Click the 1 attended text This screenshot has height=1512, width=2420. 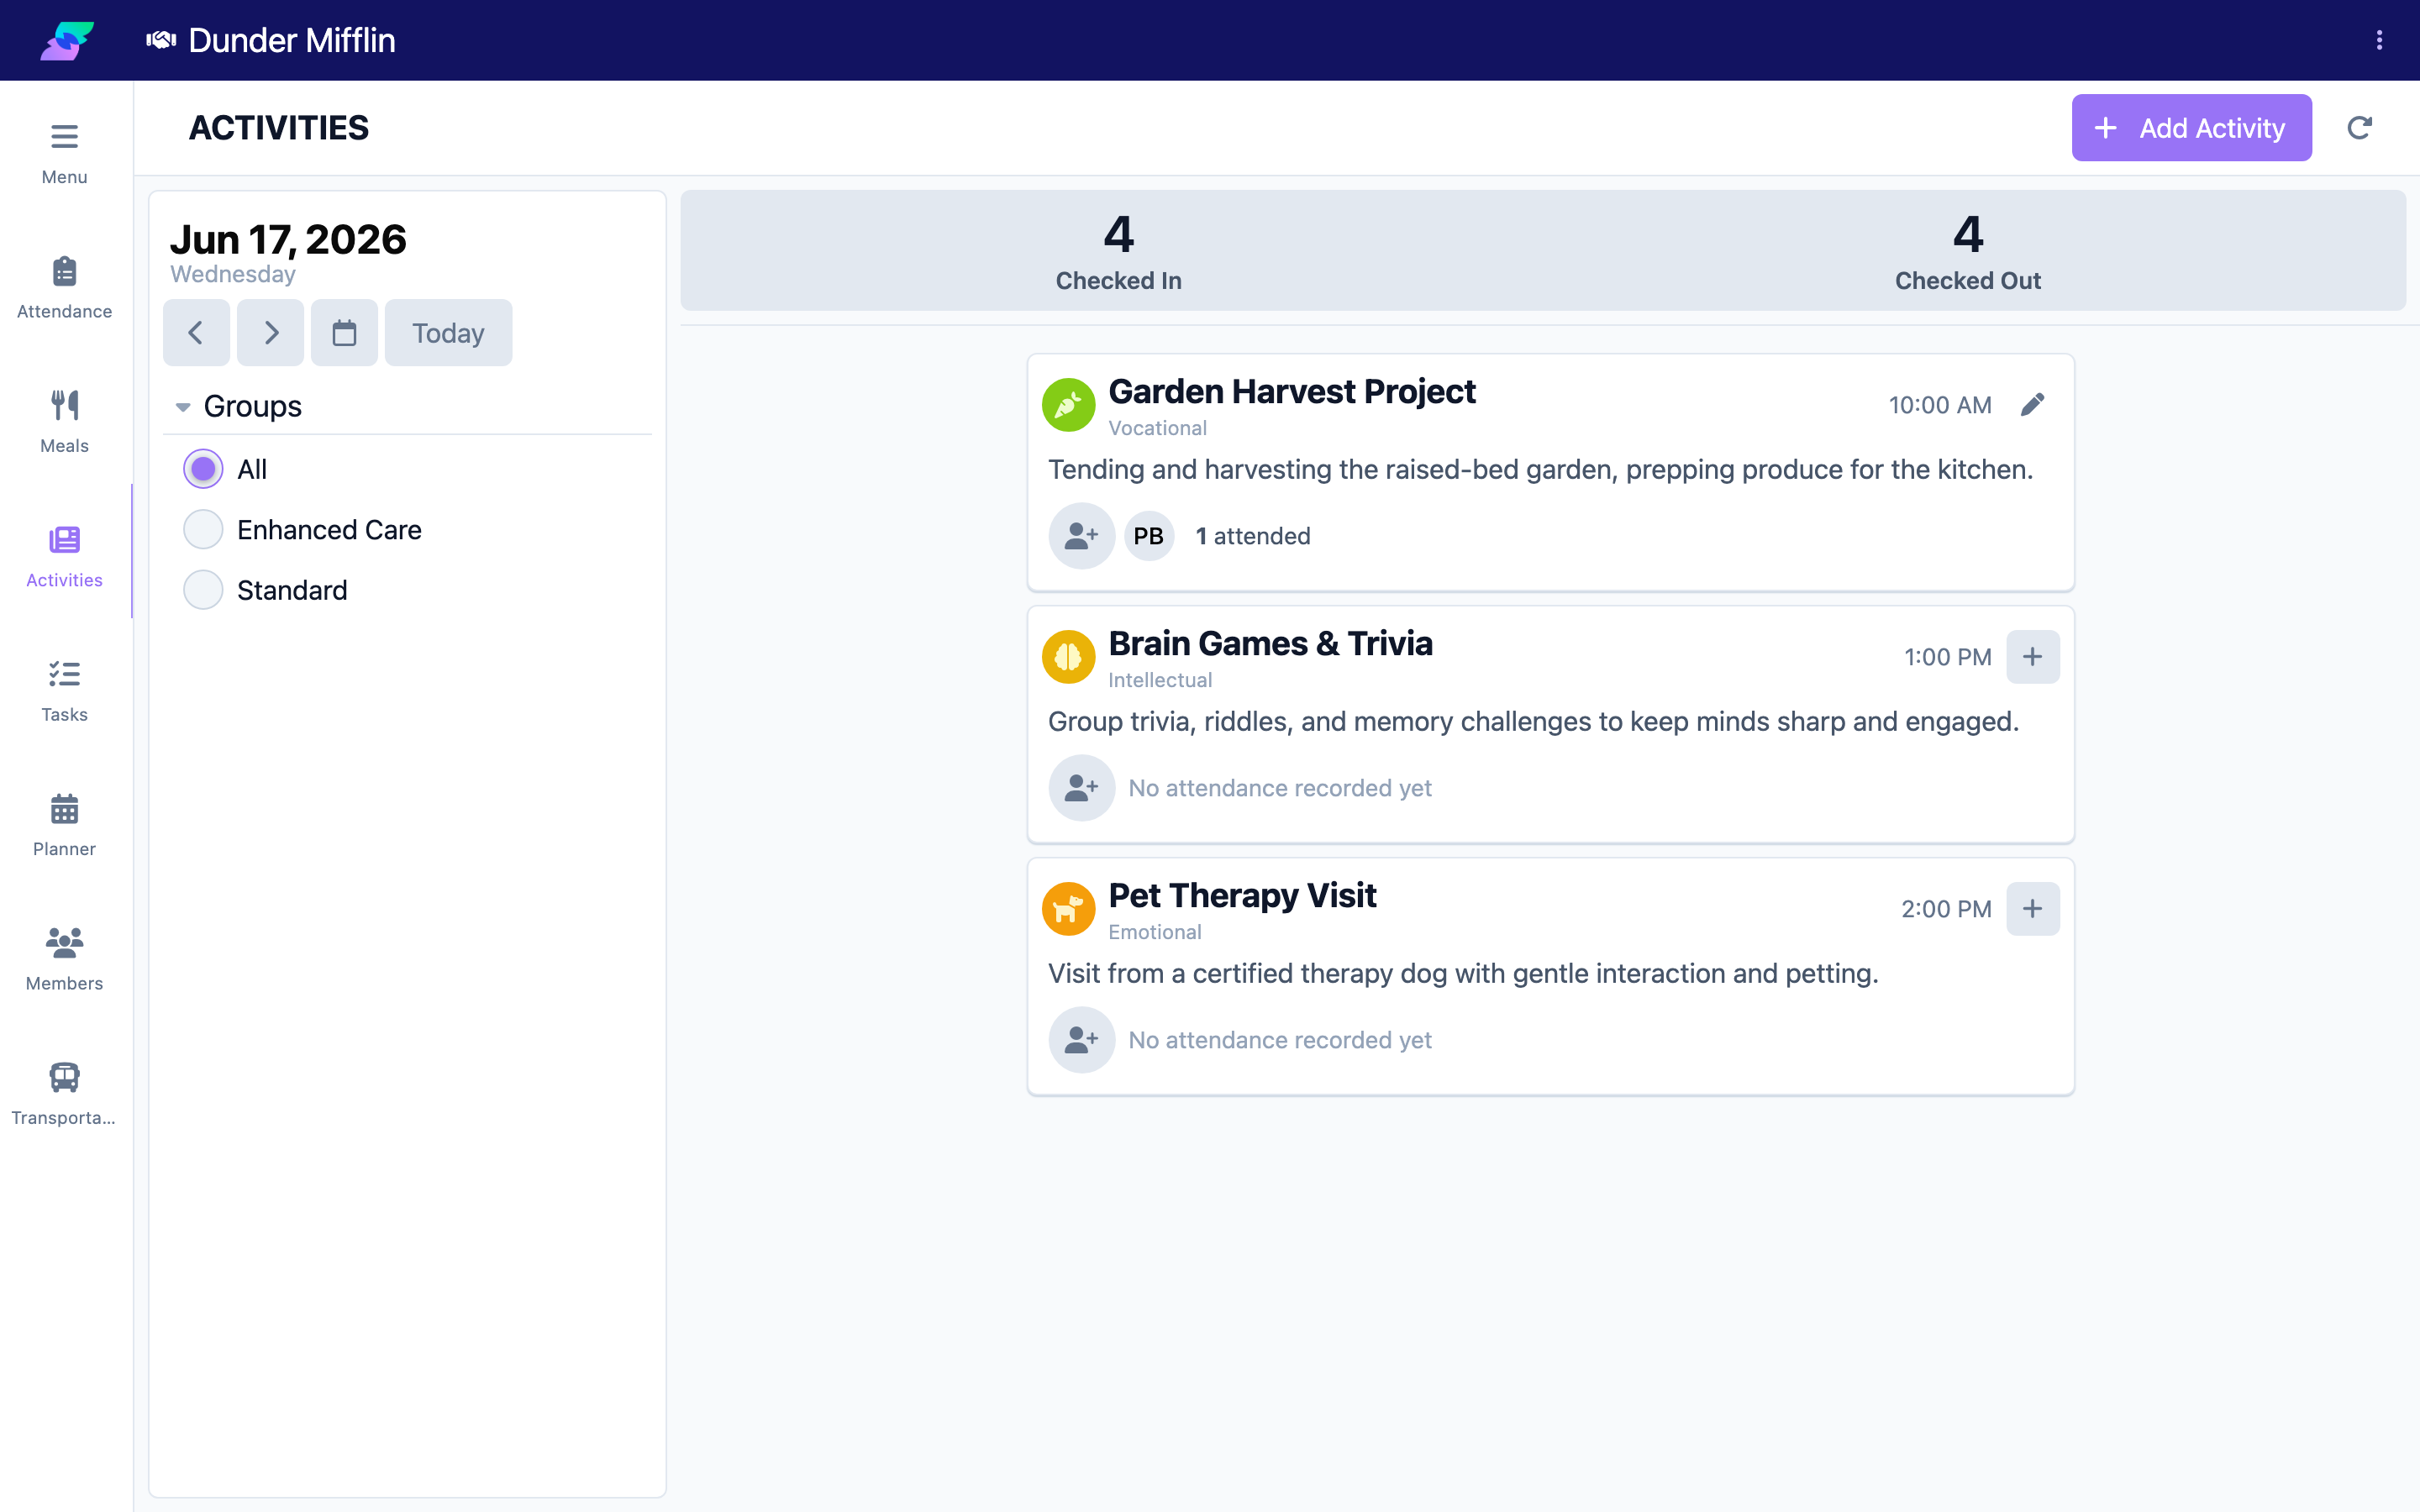point(1253,536)
